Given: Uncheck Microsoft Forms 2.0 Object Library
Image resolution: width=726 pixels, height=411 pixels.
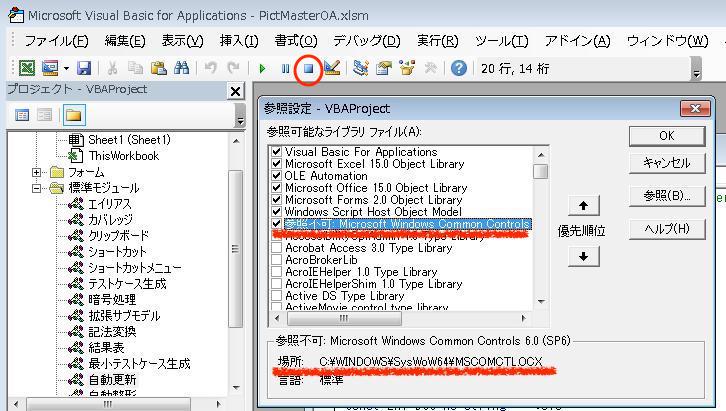Looking at the screenshot, I should (x=276, y=199).
